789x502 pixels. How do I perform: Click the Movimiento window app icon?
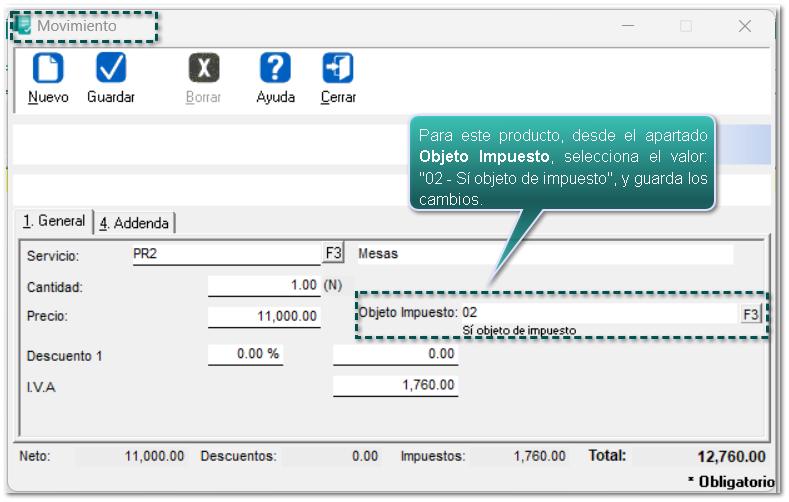tap(23, 26)
